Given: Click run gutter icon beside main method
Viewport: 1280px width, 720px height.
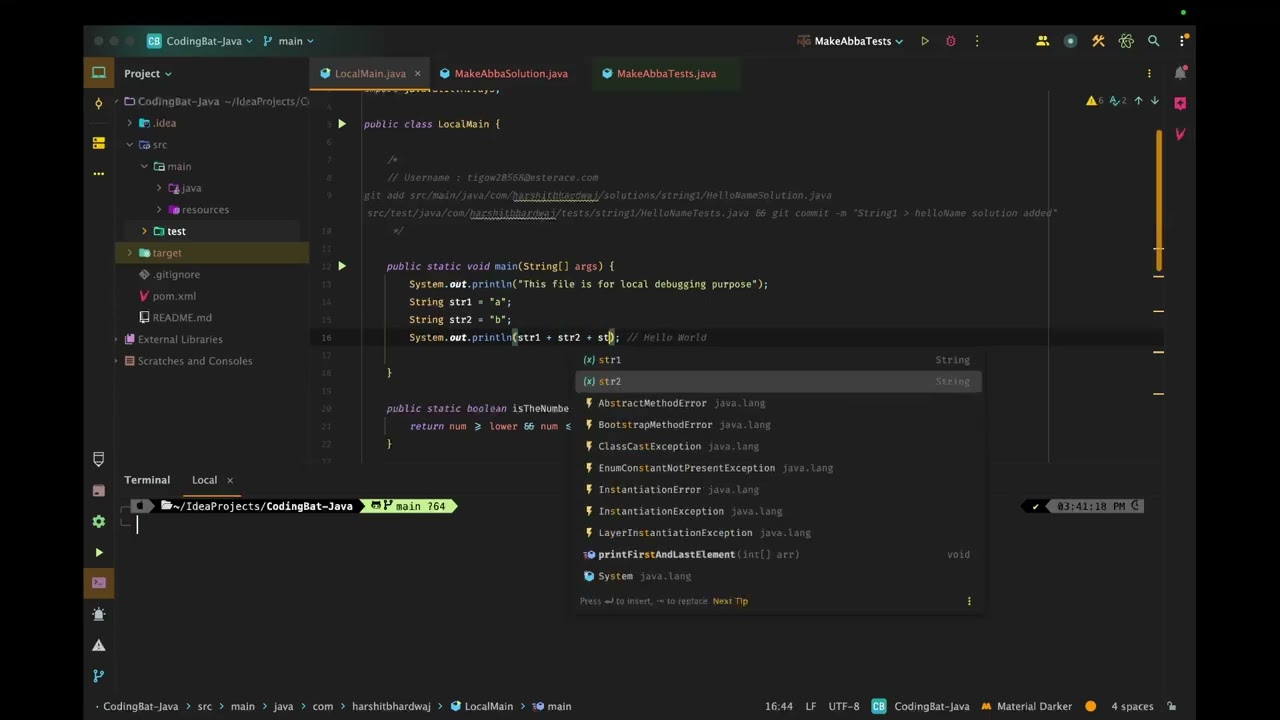Looking at the screenshot, I should coord(341,266).
